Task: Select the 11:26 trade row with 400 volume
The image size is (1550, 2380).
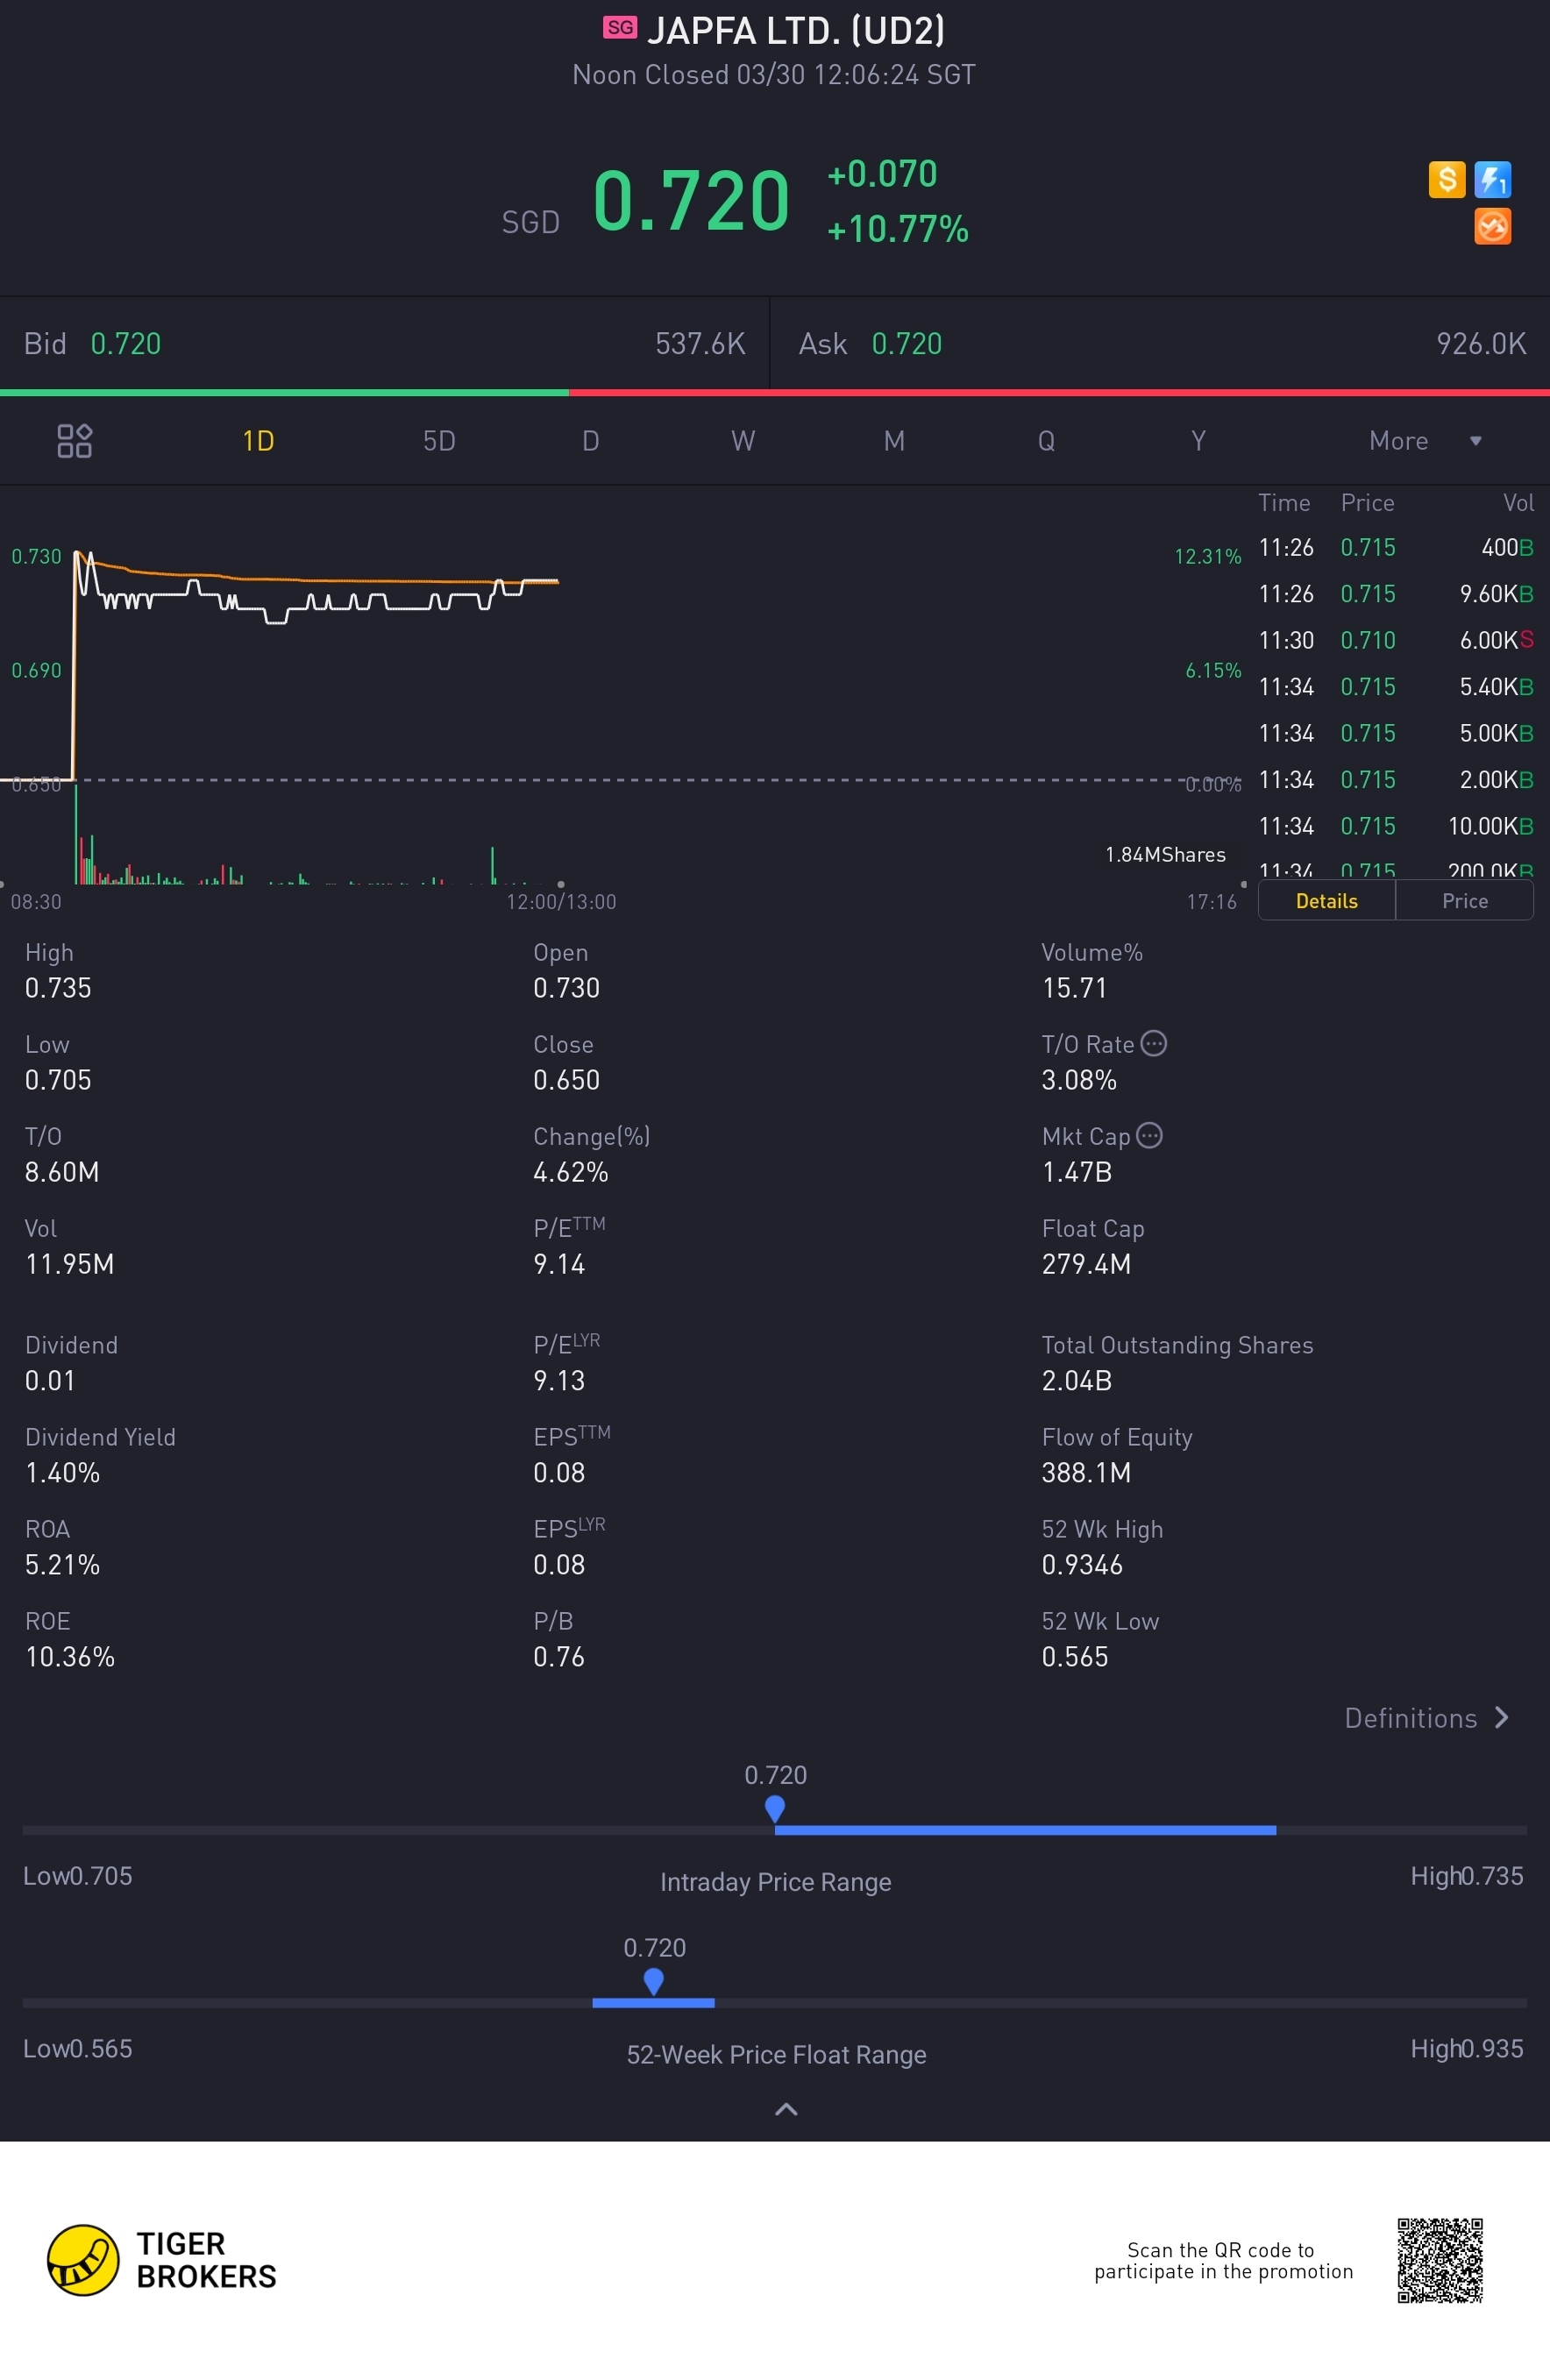Action: pos(1395,547)
